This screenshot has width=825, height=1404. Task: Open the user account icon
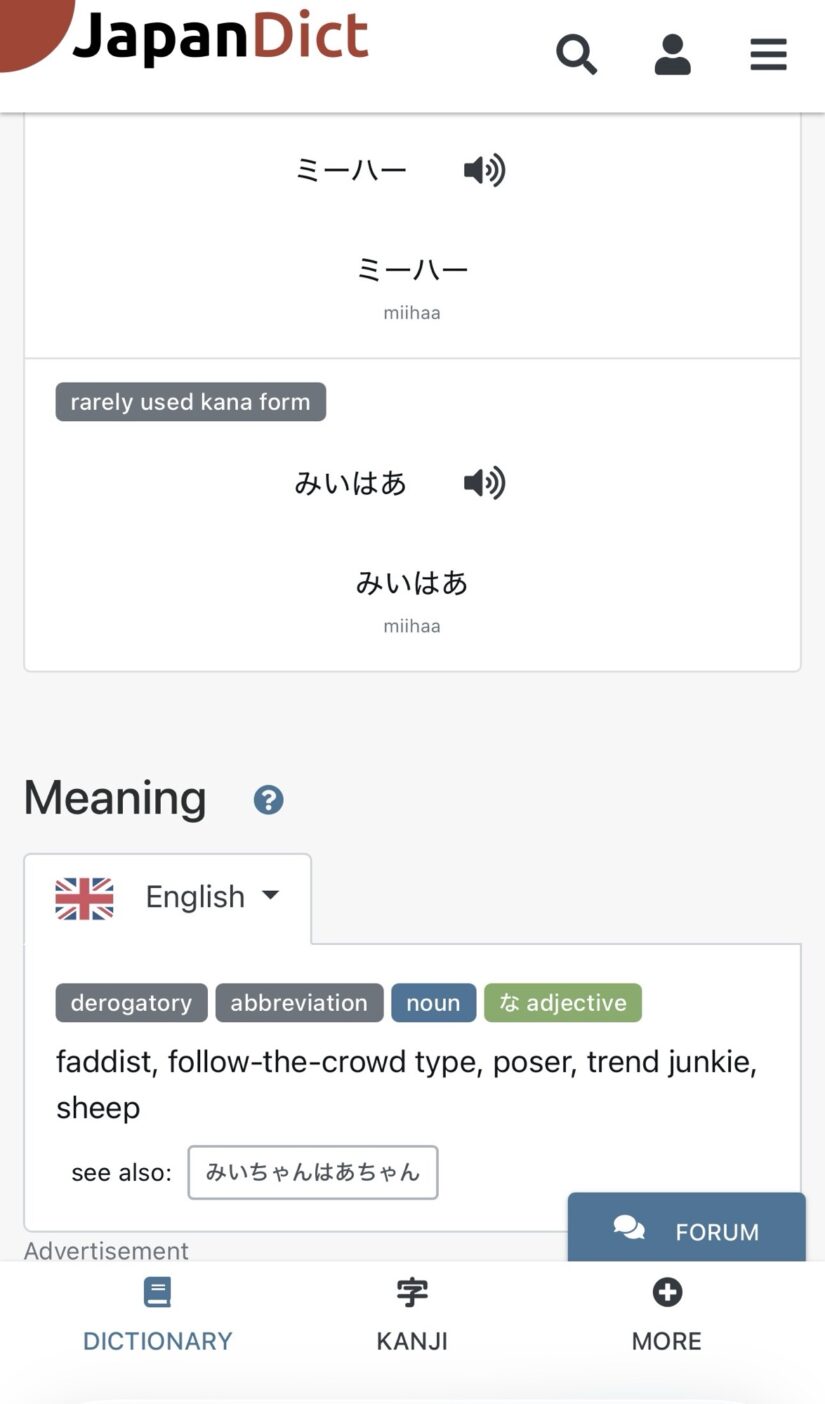click(672, 55)
